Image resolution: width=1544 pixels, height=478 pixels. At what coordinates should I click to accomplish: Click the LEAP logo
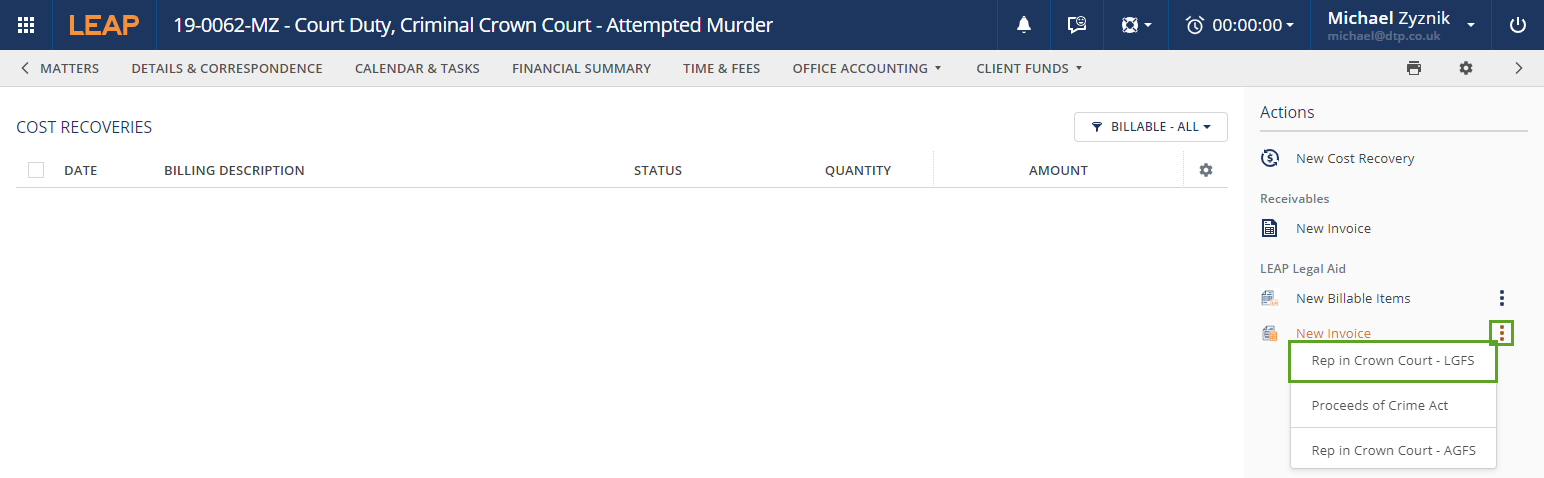(x=104, y=25)
